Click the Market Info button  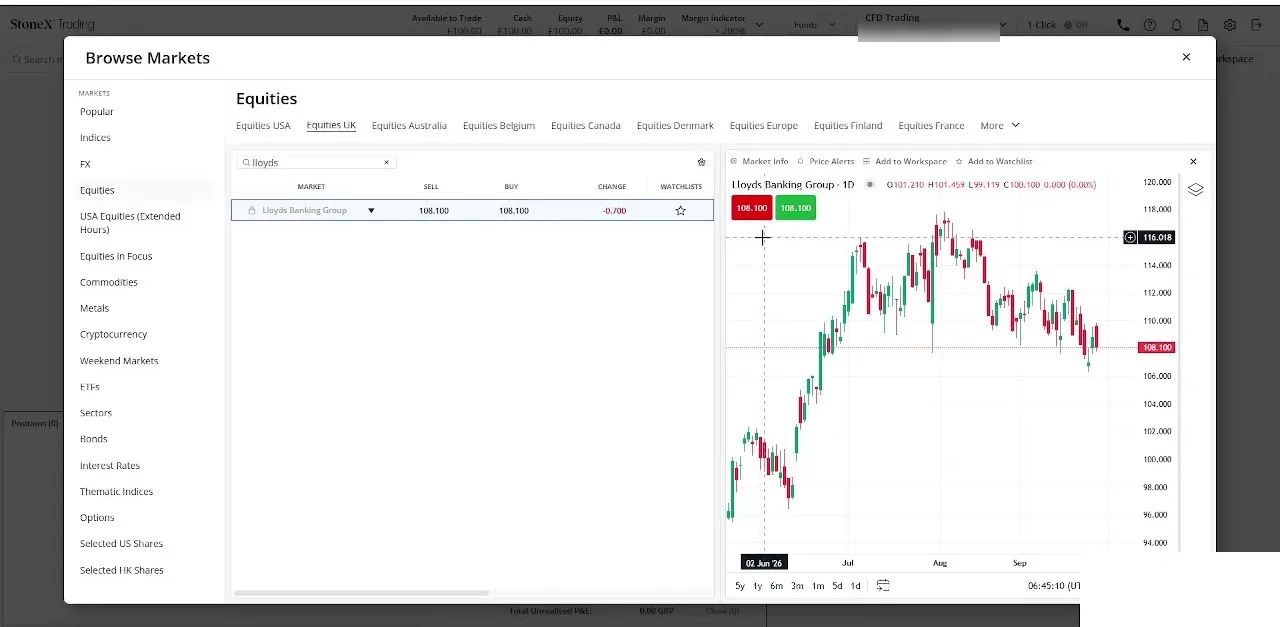759,161
